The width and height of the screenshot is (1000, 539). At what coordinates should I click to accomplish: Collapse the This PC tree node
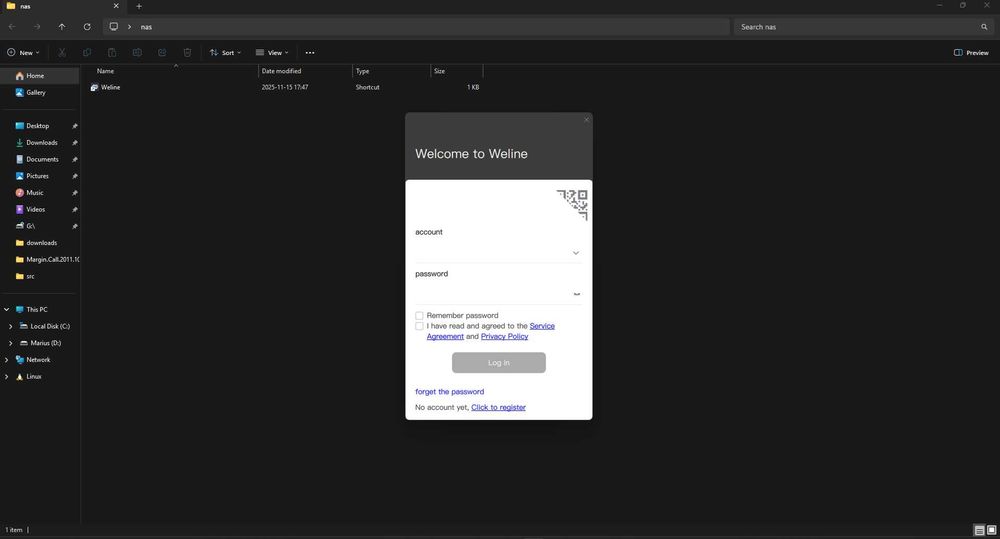click(6, 309)
